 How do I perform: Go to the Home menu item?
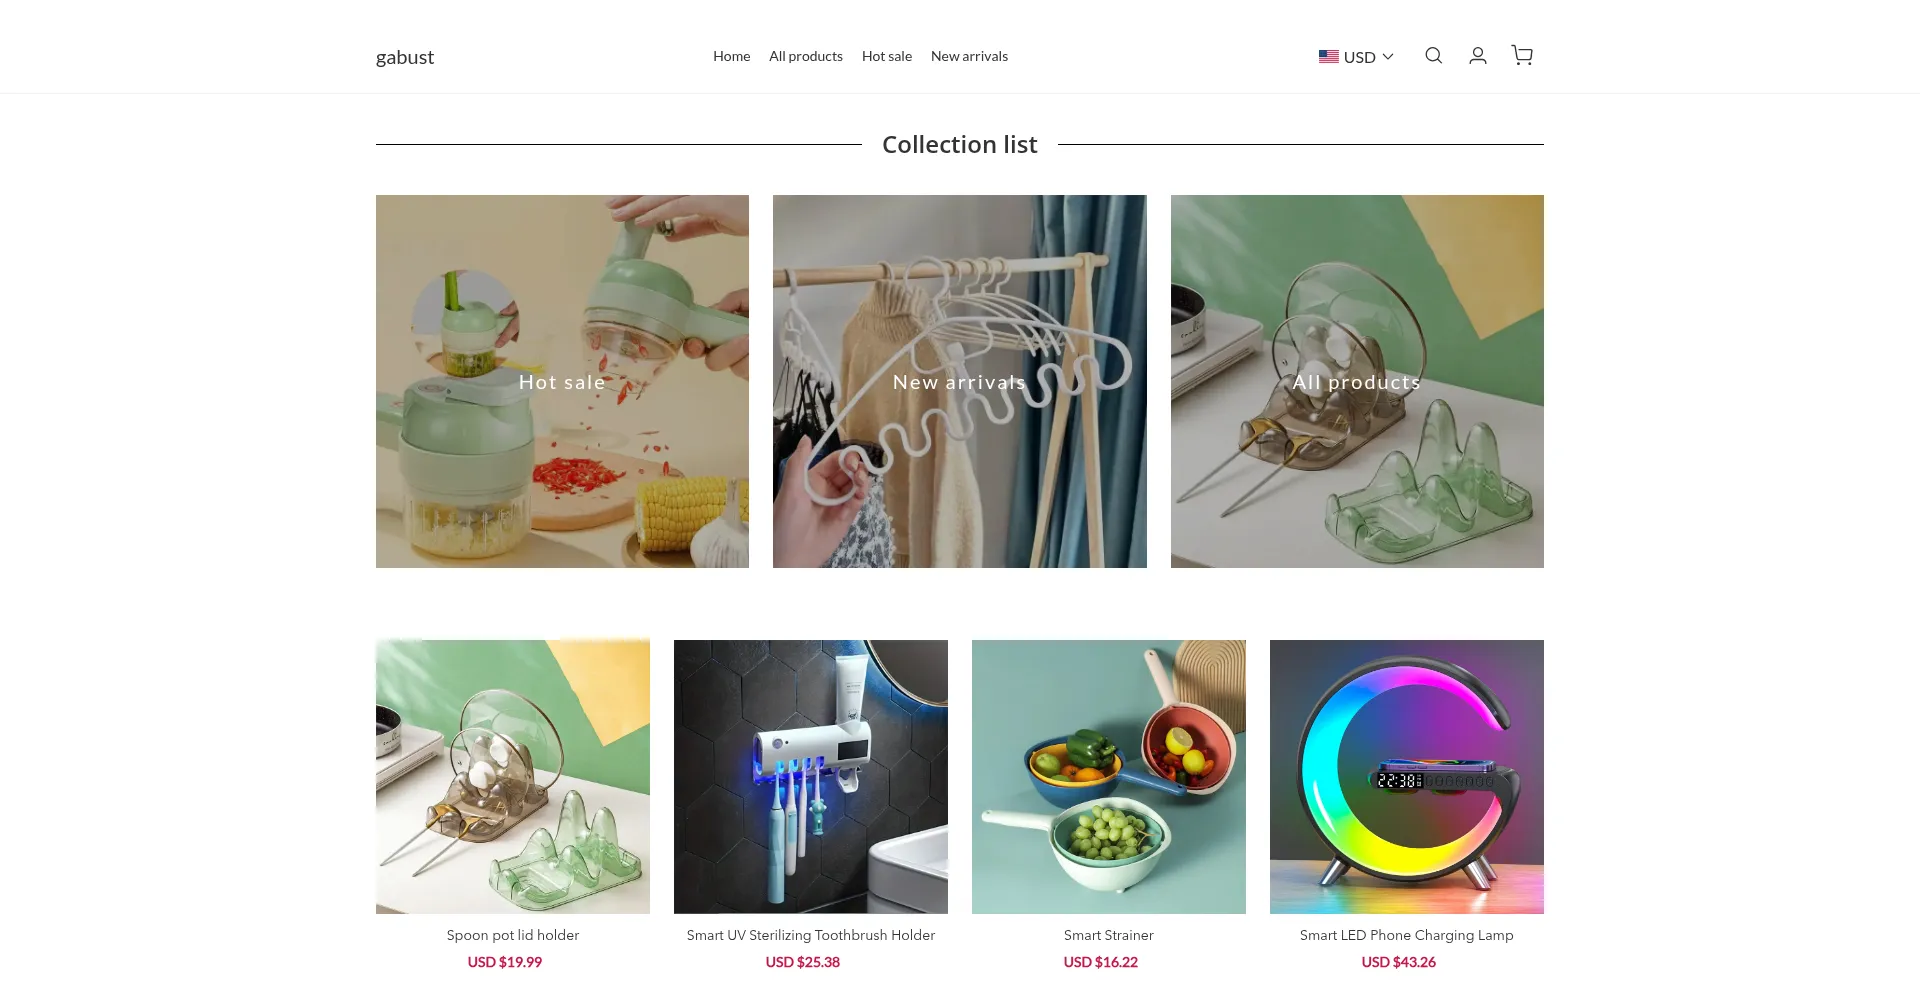[731, 56]
